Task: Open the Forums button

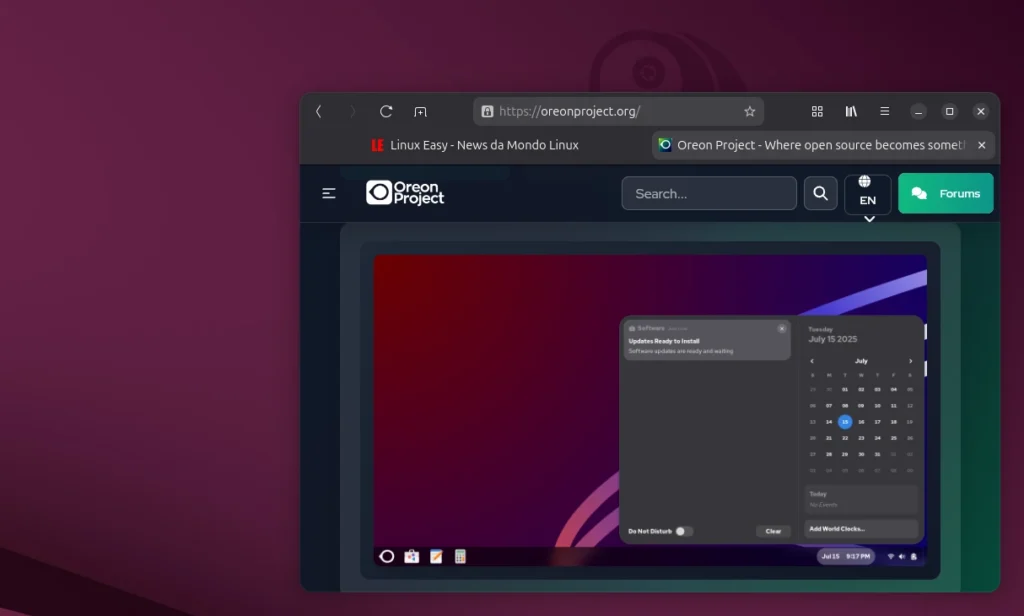Action: click(945, 194)
